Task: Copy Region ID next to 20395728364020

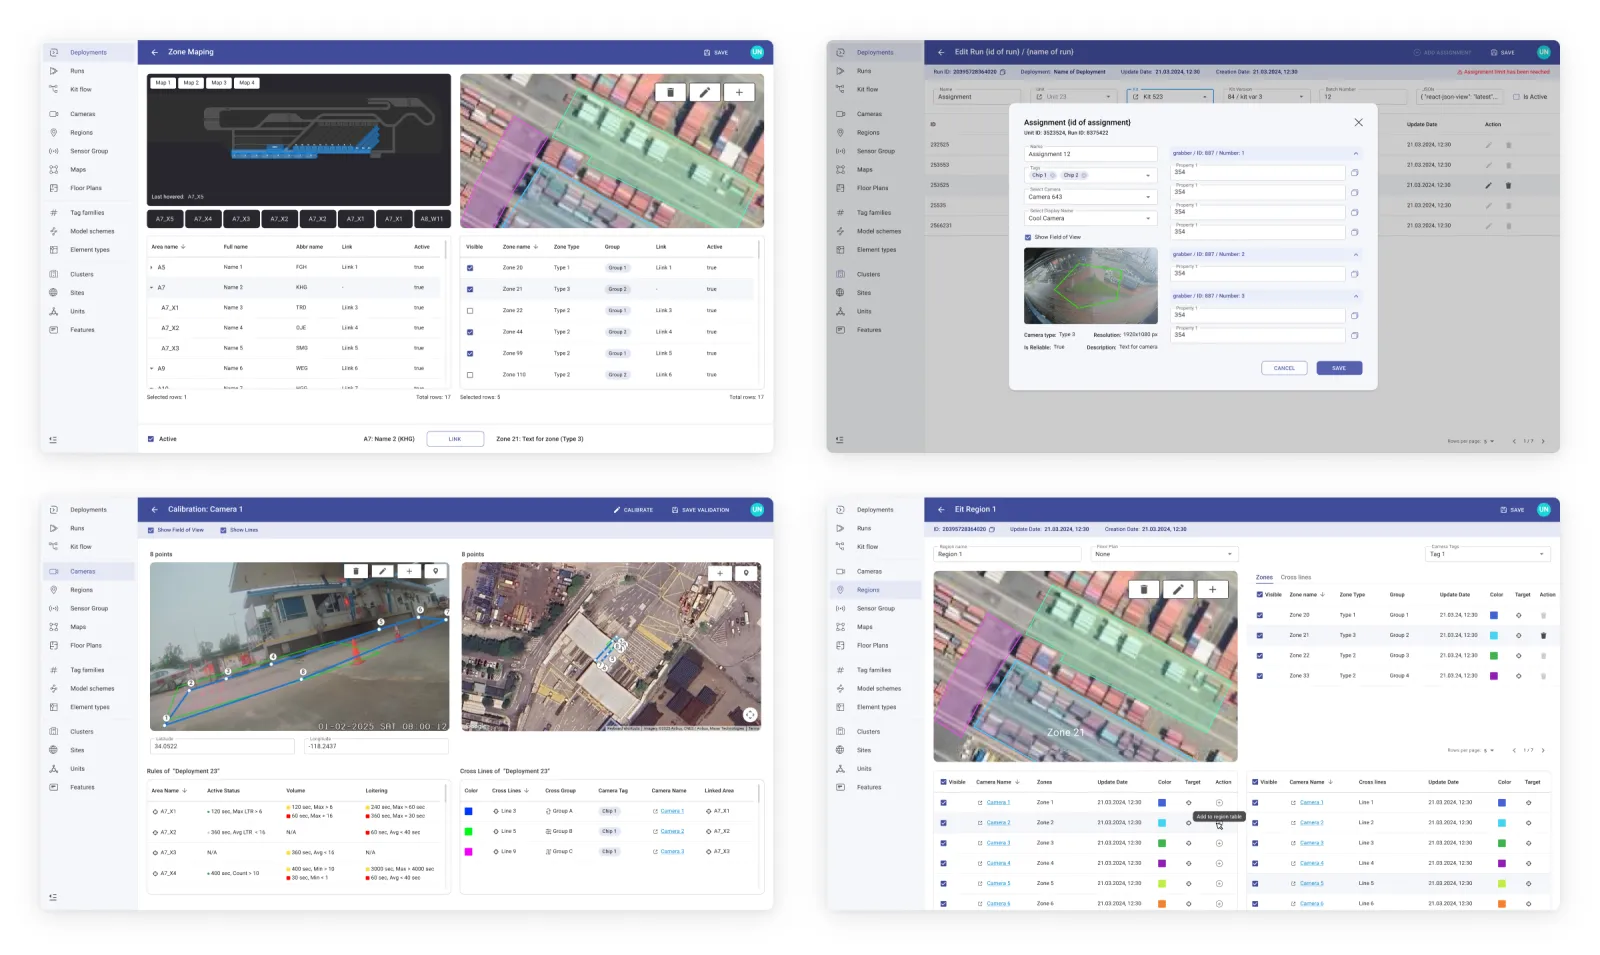Action: click(x=991, y=529)
